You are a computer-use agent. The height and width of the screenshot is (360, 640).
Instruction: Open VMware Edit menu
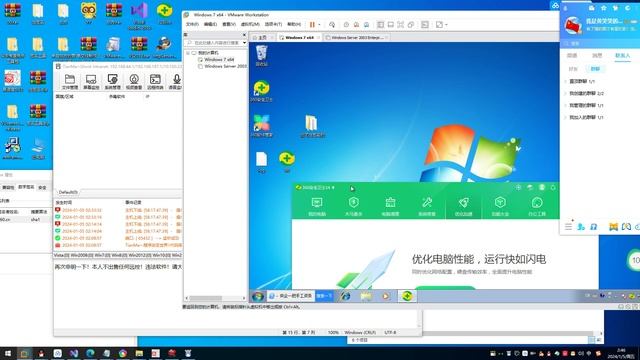(x=210, y=24)
